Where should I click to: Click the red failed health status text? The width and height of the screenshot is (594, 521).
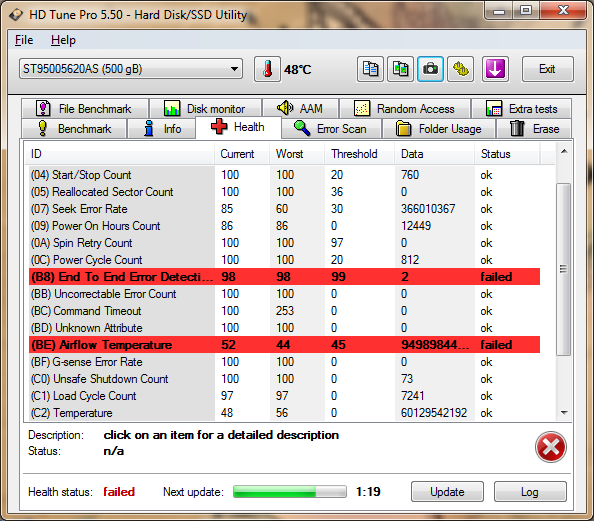[119, 492]
